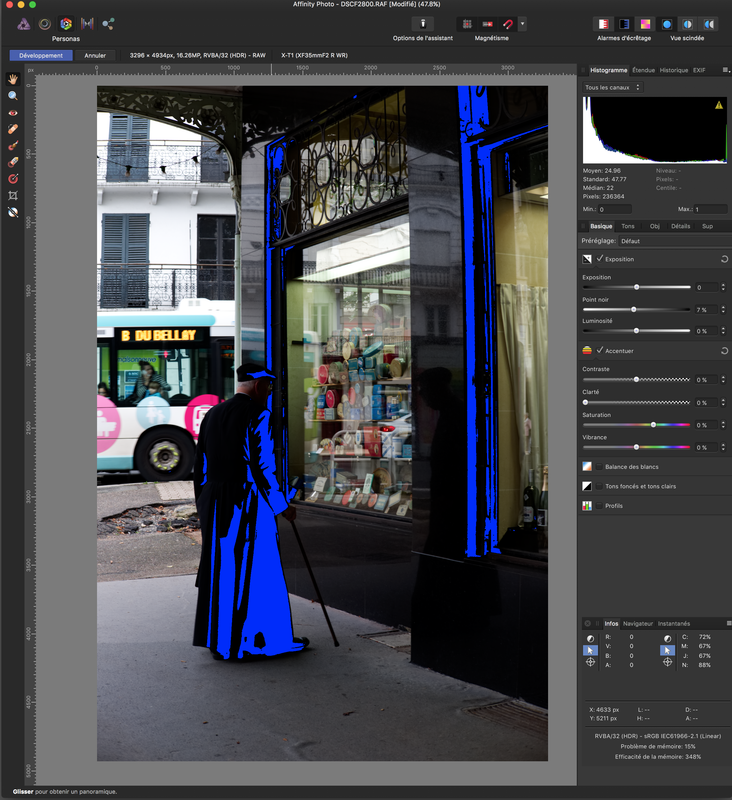This screenshot has height=800, width=732.
Task: Select the White Balance tool
Action: (13, 212)
